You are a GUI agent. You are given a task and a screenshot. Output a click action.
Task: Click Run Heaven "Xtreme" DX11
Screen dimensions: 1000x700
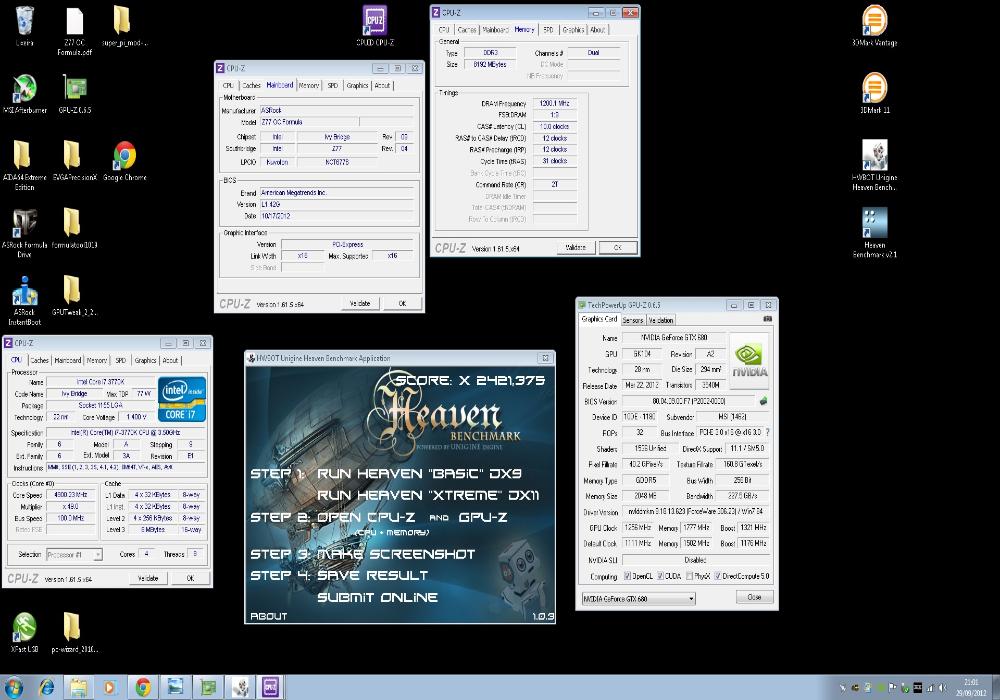pyautogui.click(x=428, y=495)
